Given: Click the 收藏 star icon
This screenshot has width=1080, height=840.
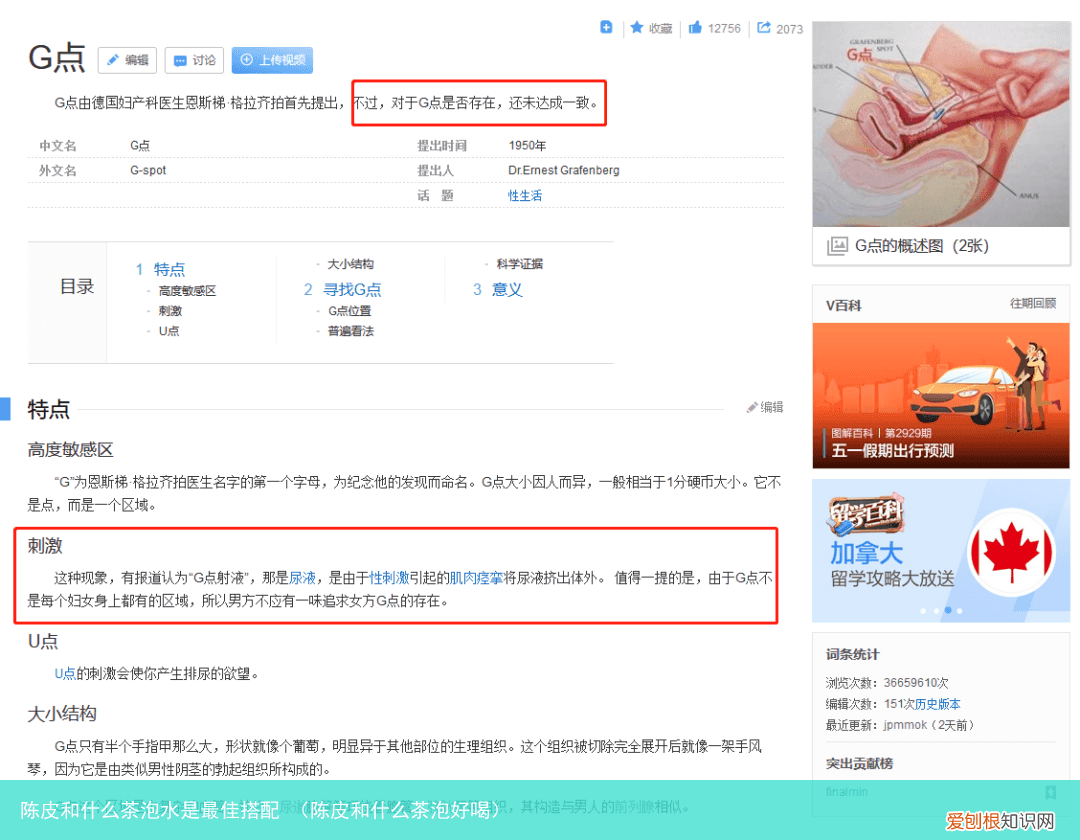Looking at the screenshot, I should click(x=637, y=27).
